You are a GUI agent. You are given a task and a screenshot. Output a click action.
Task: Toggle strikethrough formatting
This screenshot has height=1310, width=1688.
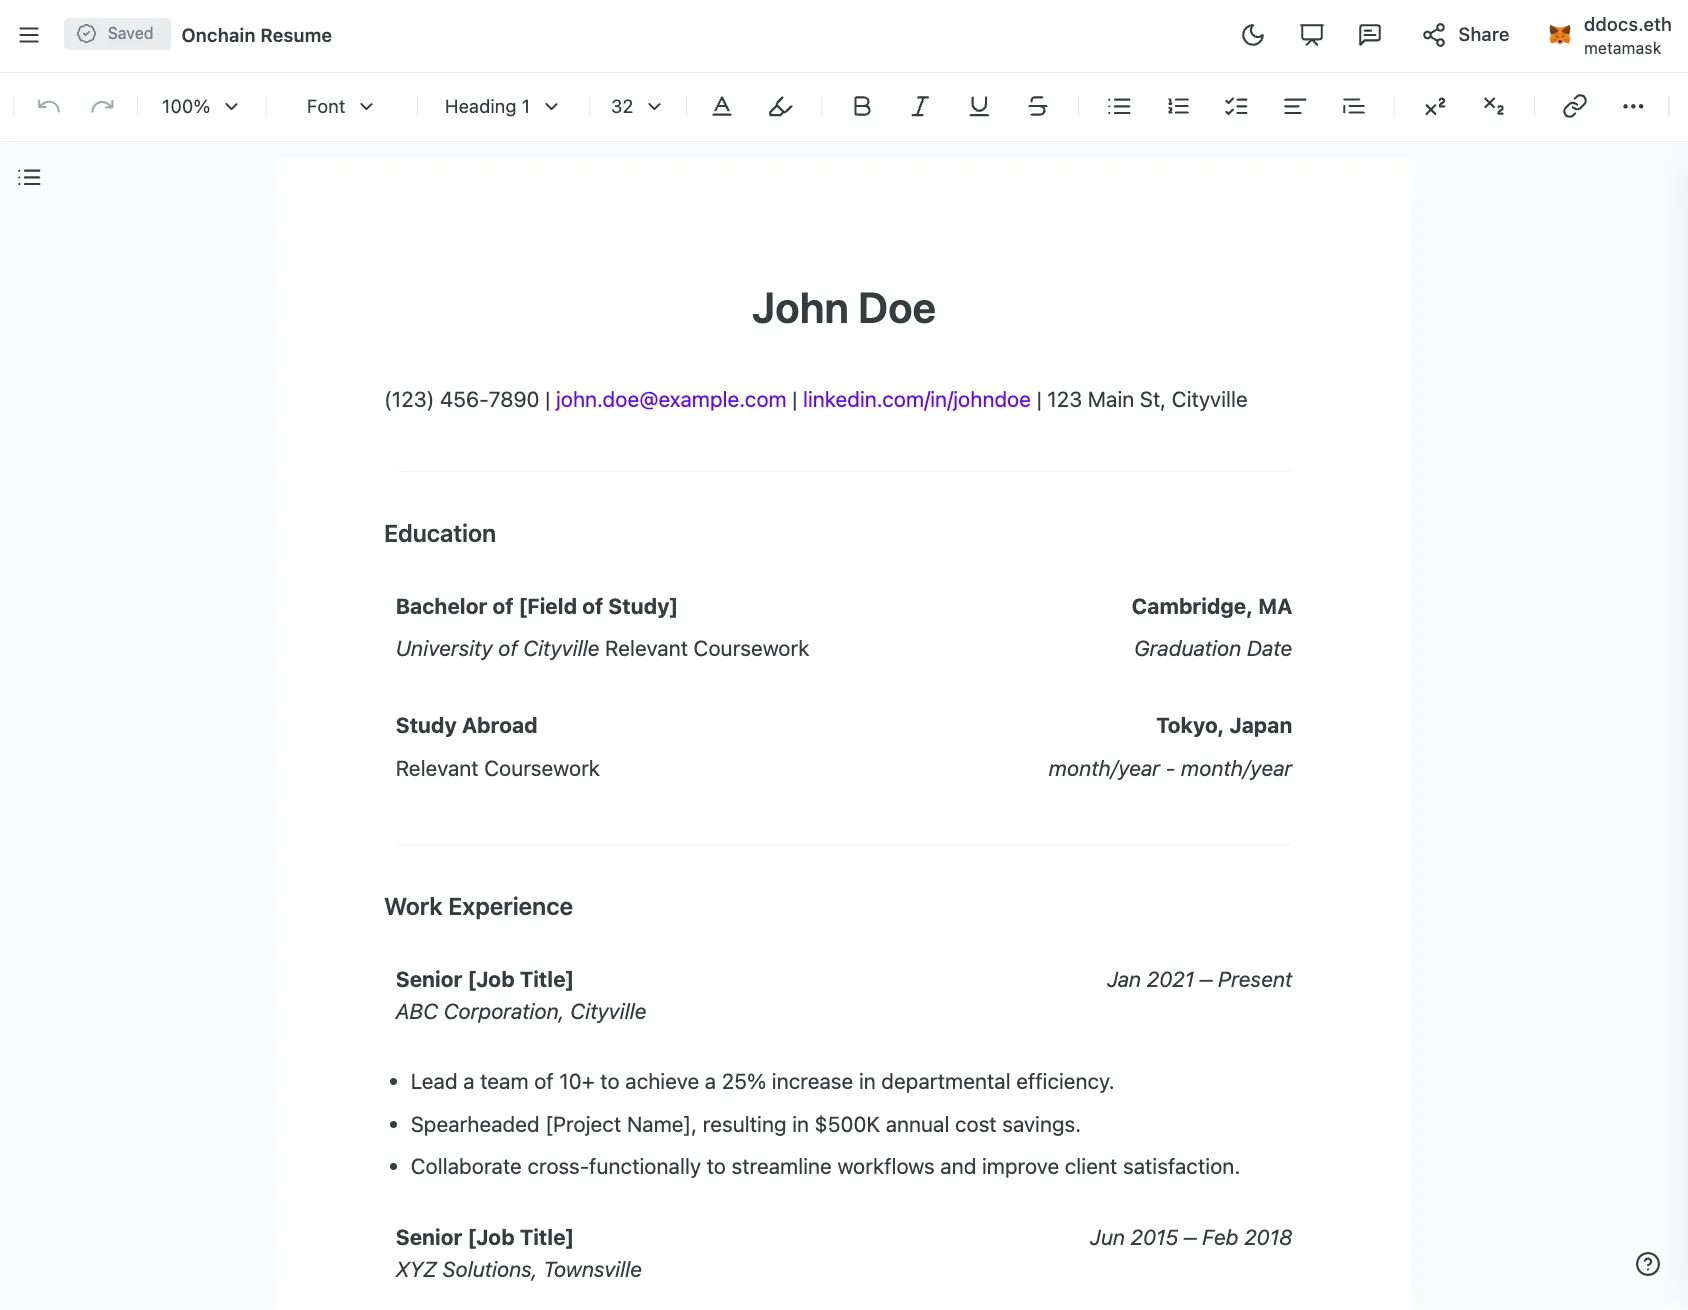pyautogui.click(x=1037, y=106)
